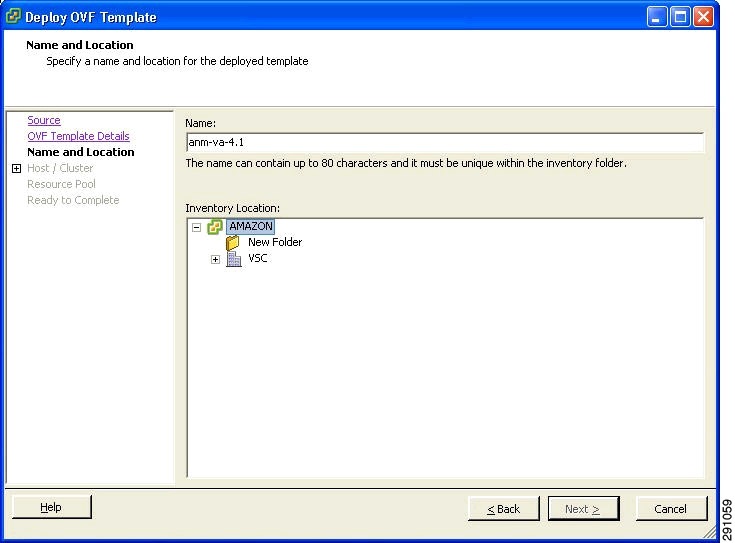Maximize the Deploy OVF Template window

coord(680,17)
